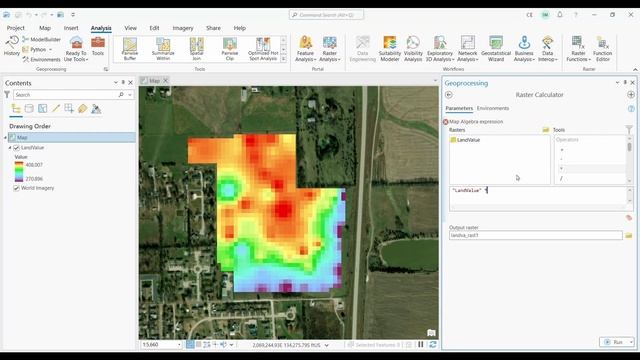This screenshot has height=360, width=640.
Task: Open notifications bell
Action: [560, 15]
